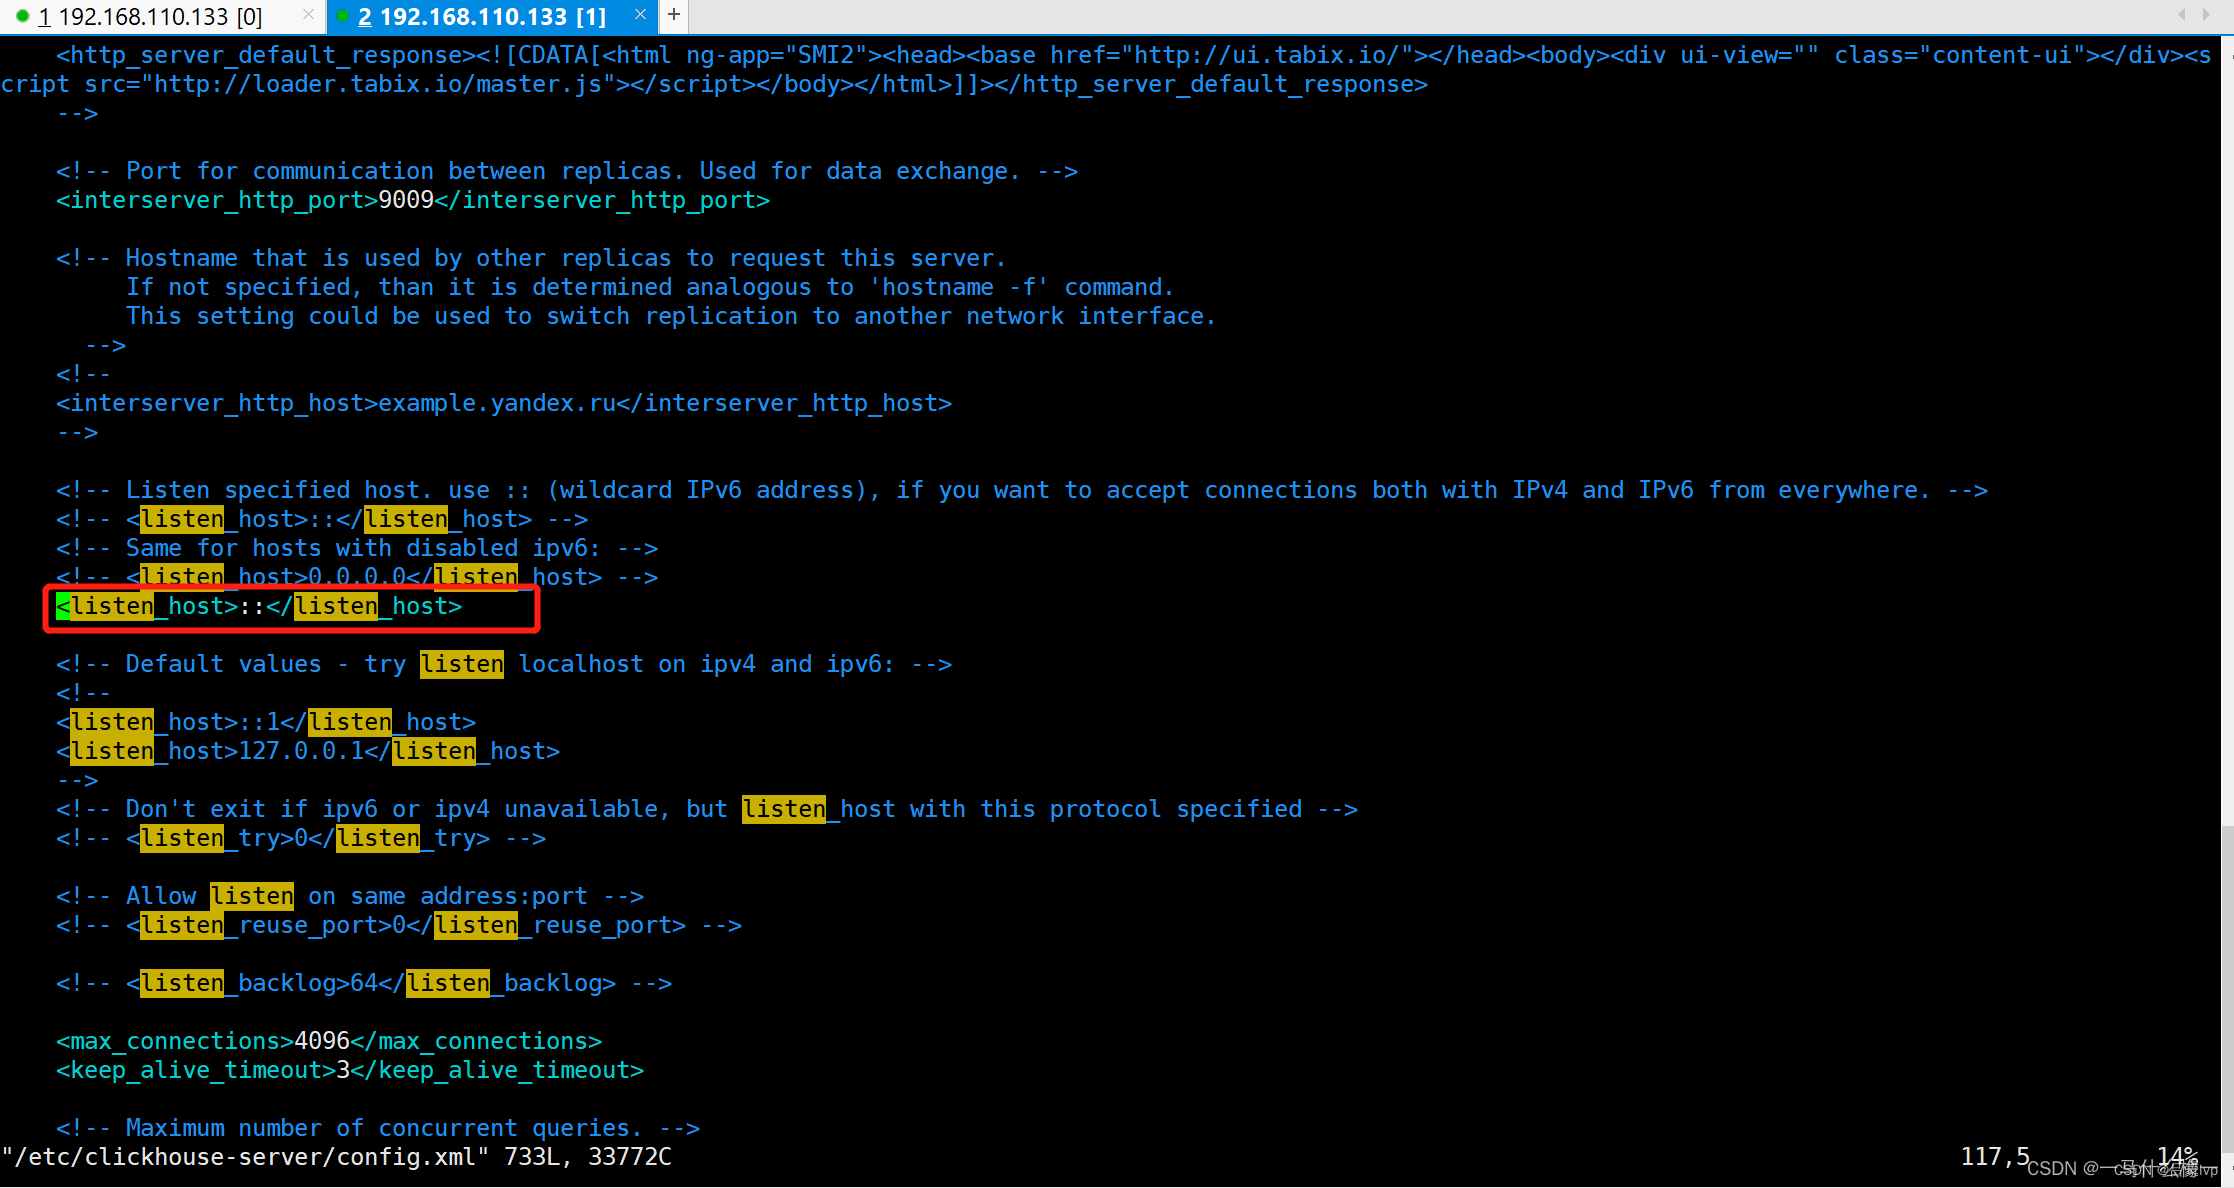Viewport: 2234px width, 1188px height.
Task: Click the max_connections 4096 value
Action: point(321,1041)
